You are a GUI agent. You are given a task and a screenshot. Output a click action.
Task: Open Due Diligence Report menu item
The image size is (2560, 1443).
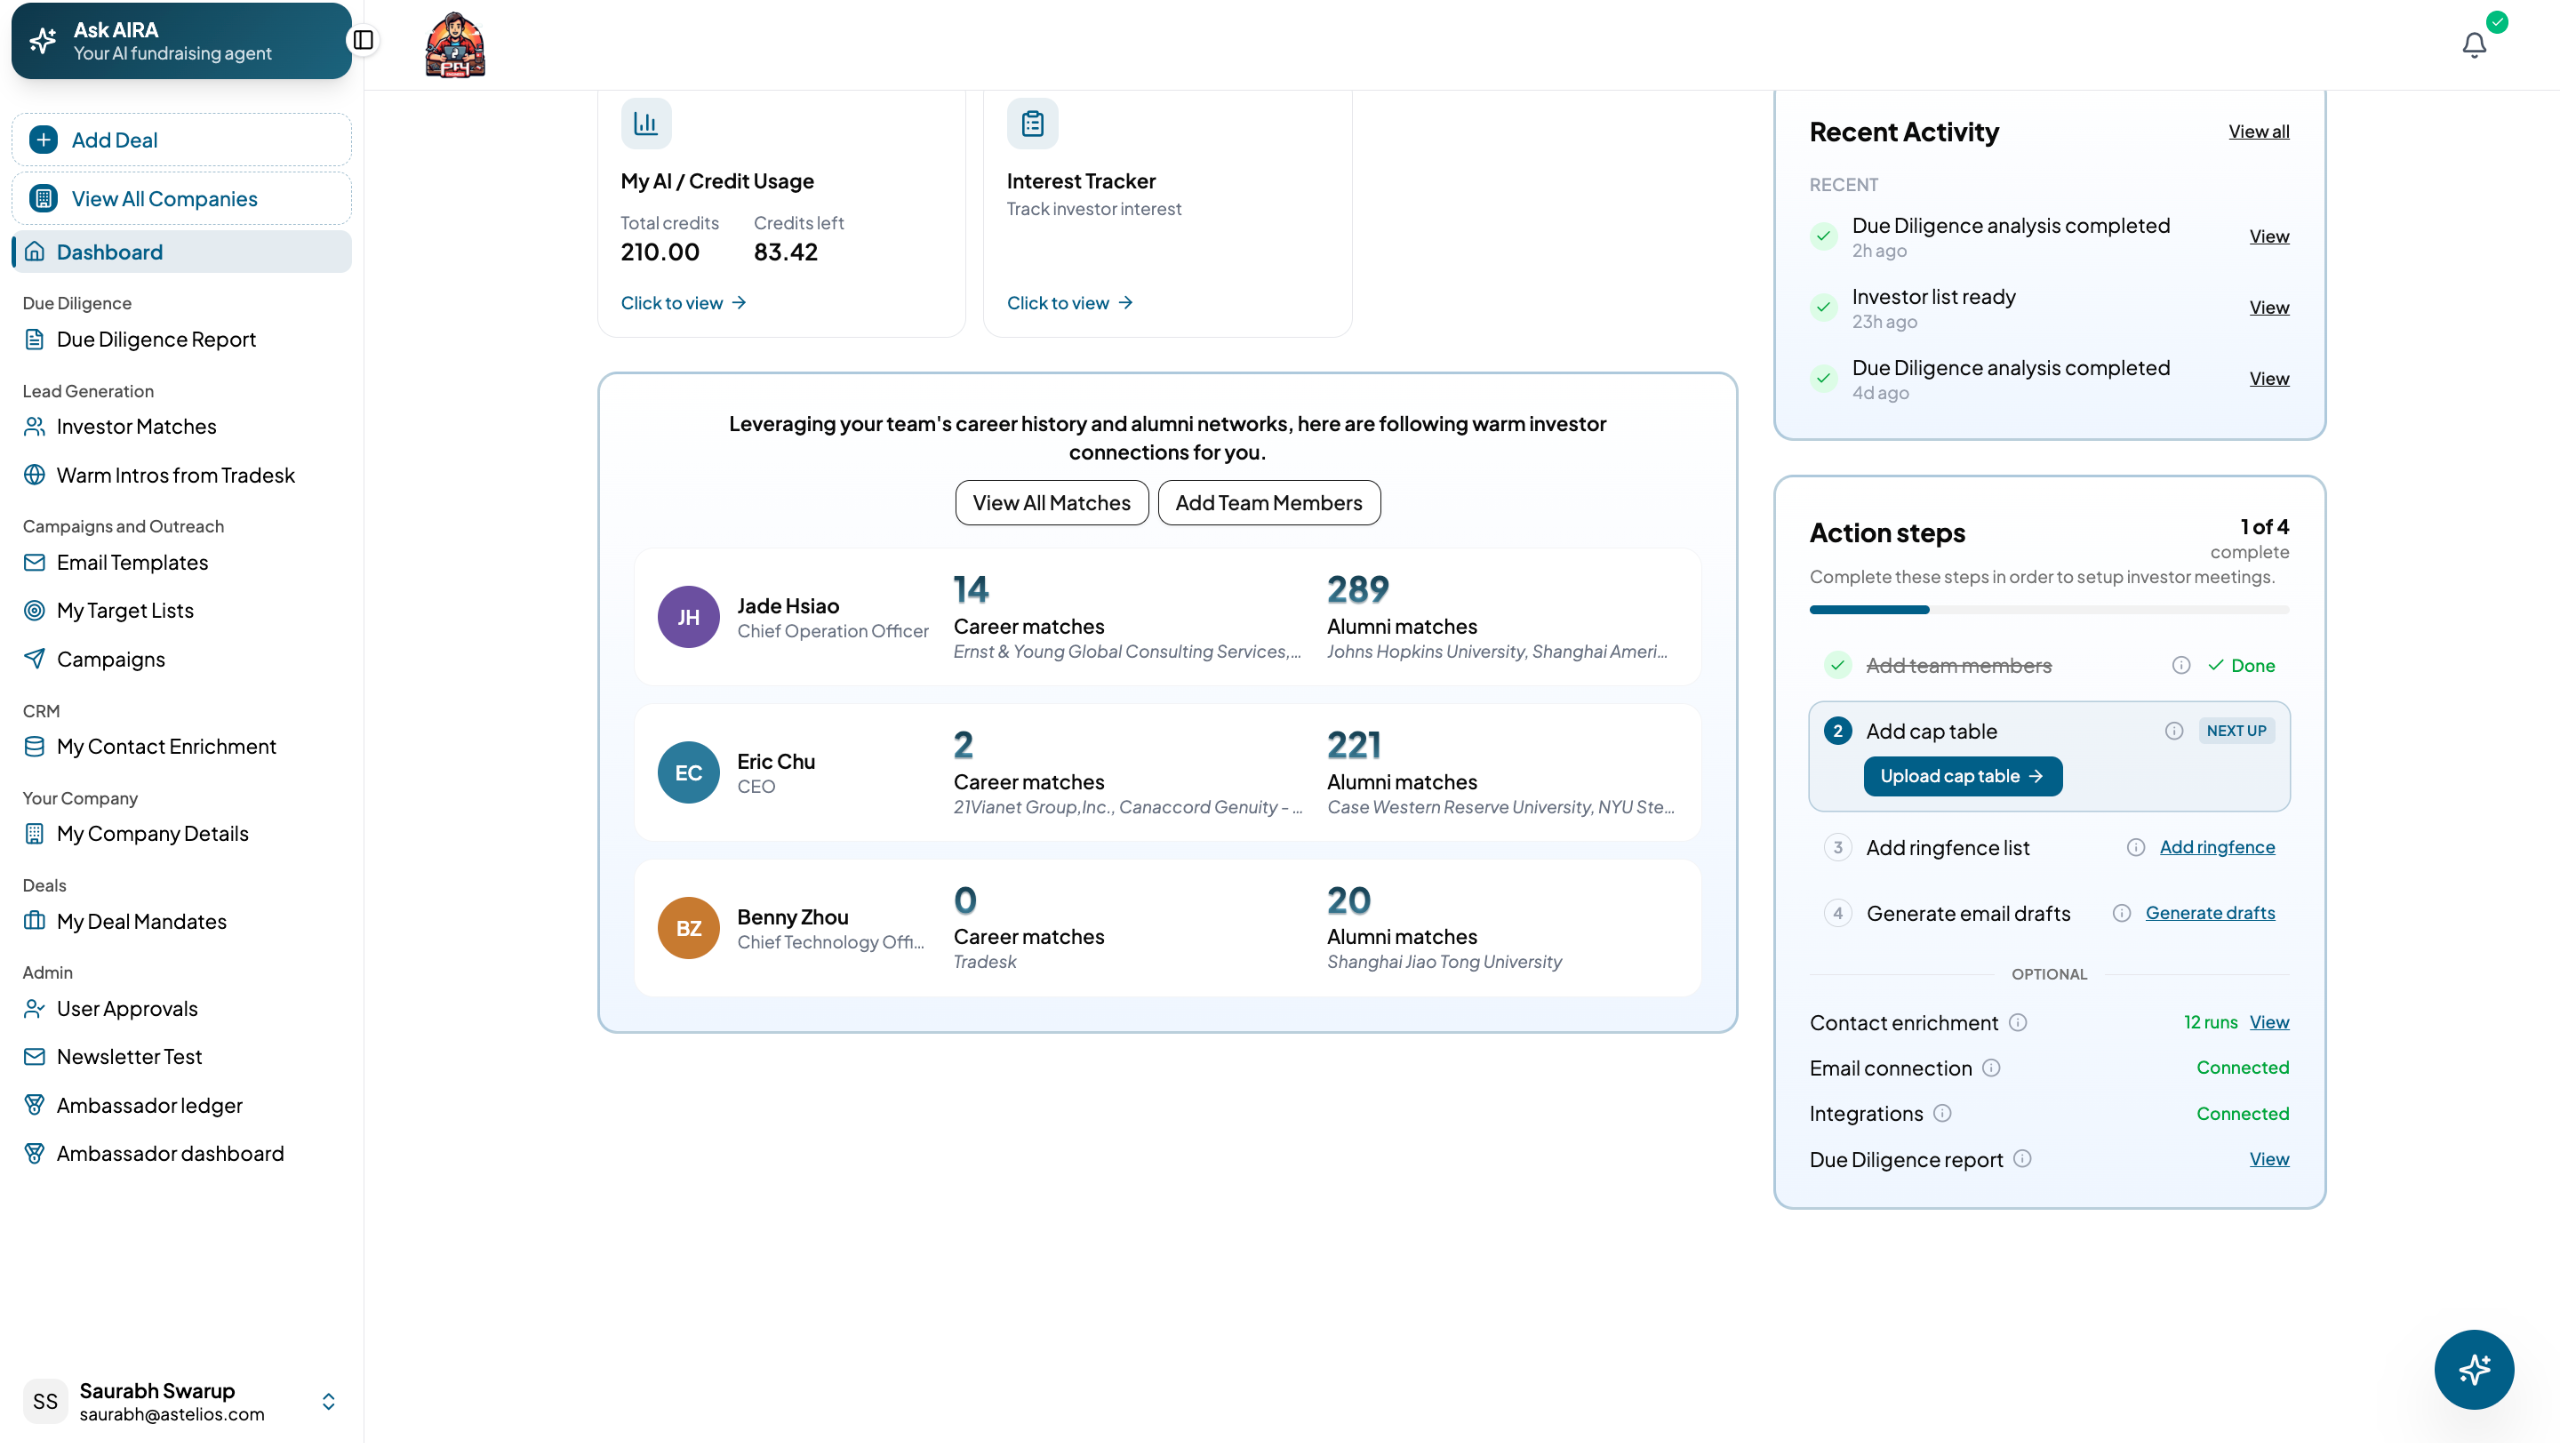click(156, 339)
